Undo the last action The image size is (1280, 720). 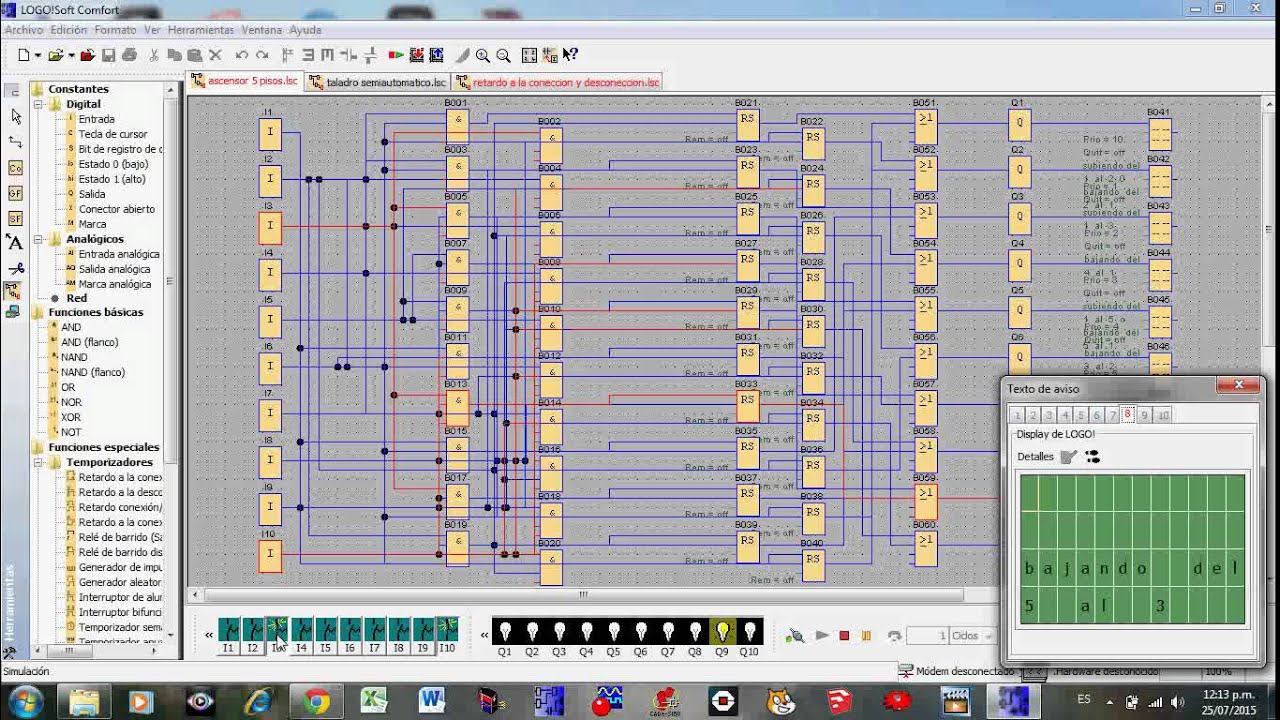pos(242,56)
